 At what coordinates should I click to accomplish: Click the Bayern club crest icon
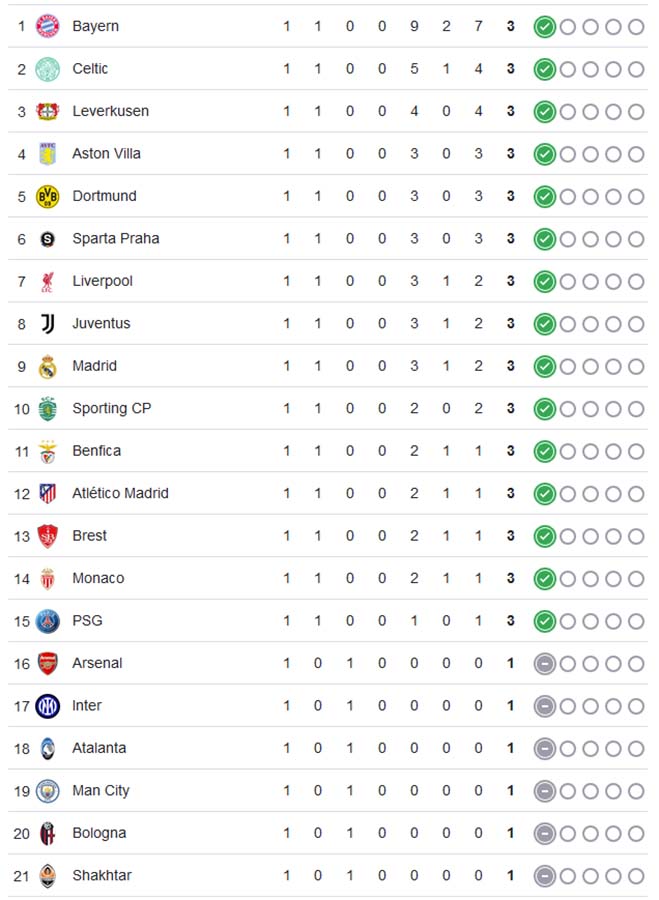tap(47, 27)
